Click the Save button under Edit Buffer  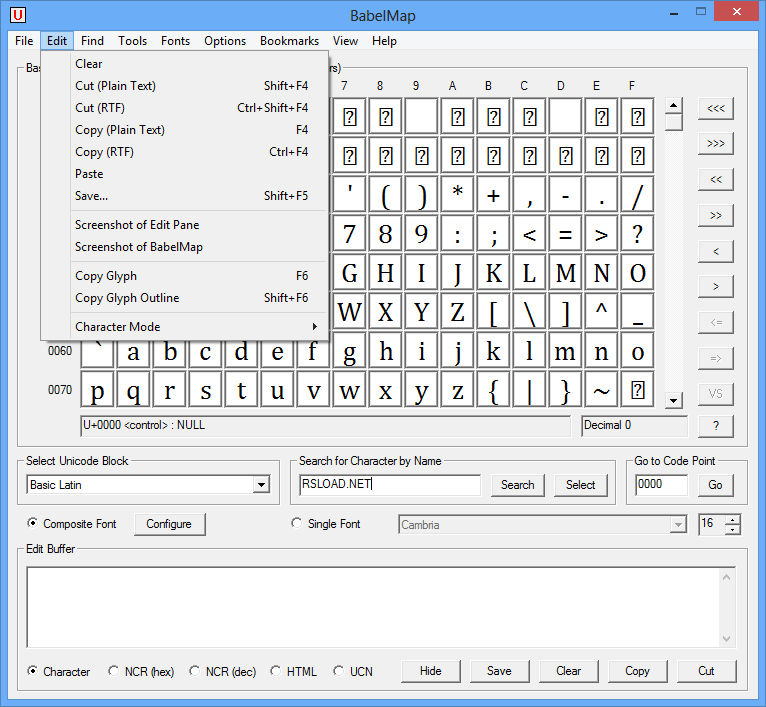click(x=499, y=671)
